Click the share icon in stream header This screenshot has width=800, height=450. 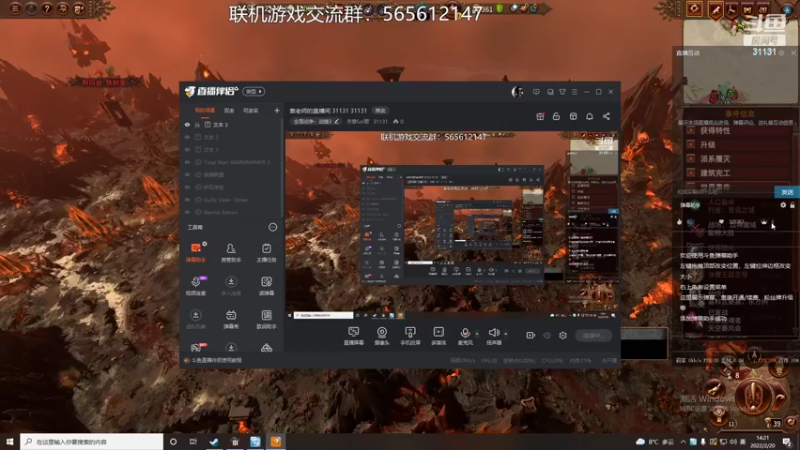pyautogui.click(x=606, y=116)
